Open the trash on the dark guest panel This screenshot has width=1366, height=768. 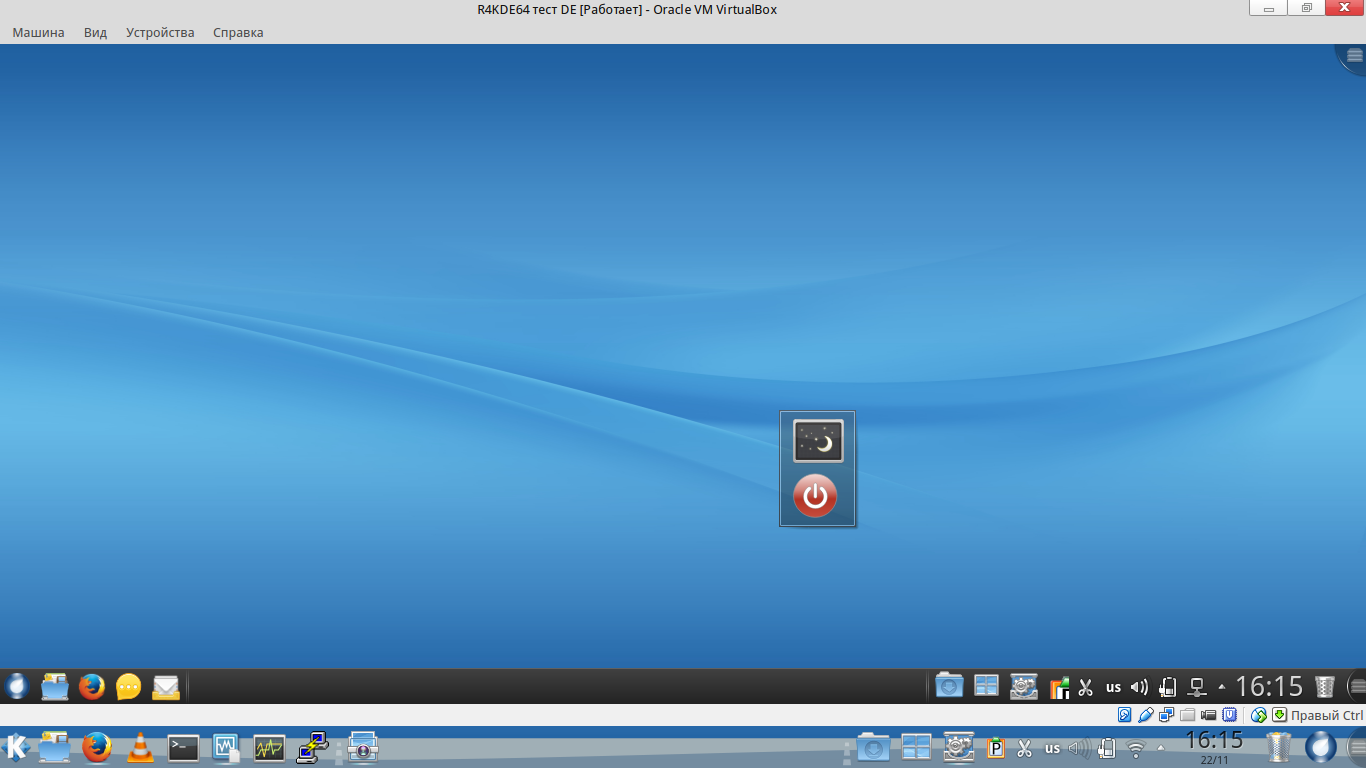(x=1325, y=686)
